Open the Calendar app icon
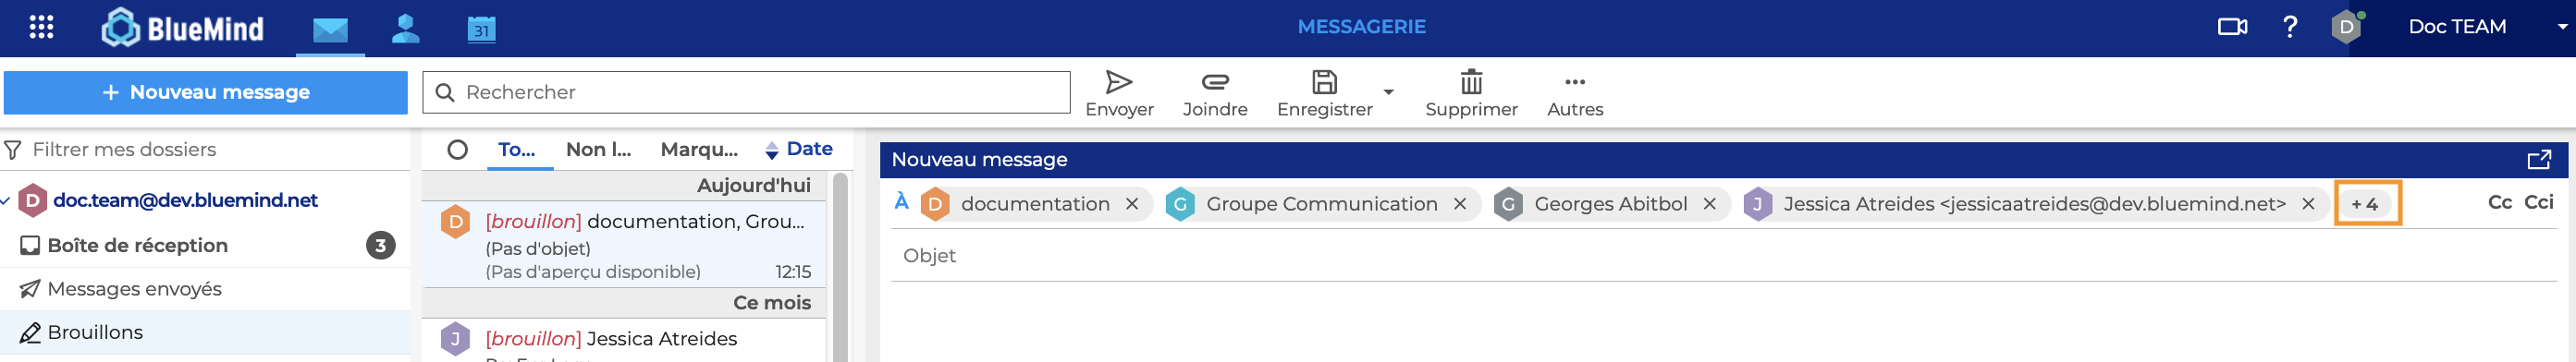Screen dimensions: 2576x362 pos(481,29)
